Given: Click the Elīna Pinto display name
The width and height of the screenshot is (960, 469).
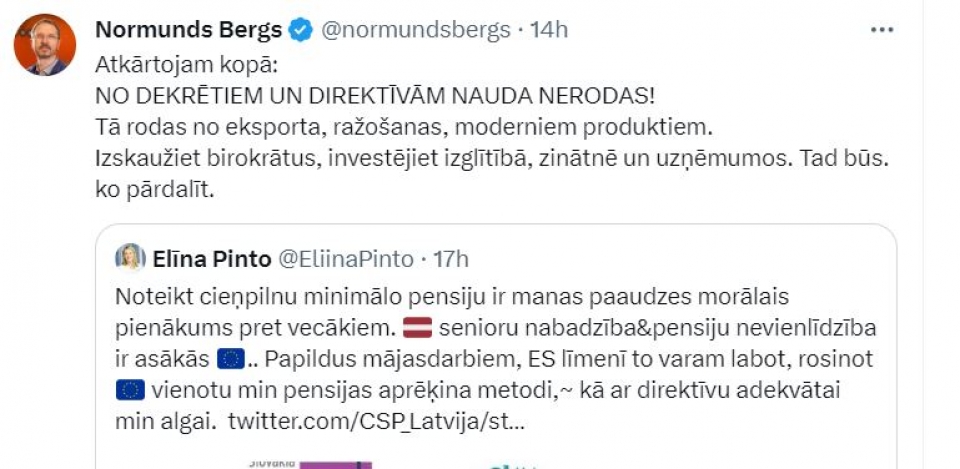Looking at the screenshot, I should (212, 259).
